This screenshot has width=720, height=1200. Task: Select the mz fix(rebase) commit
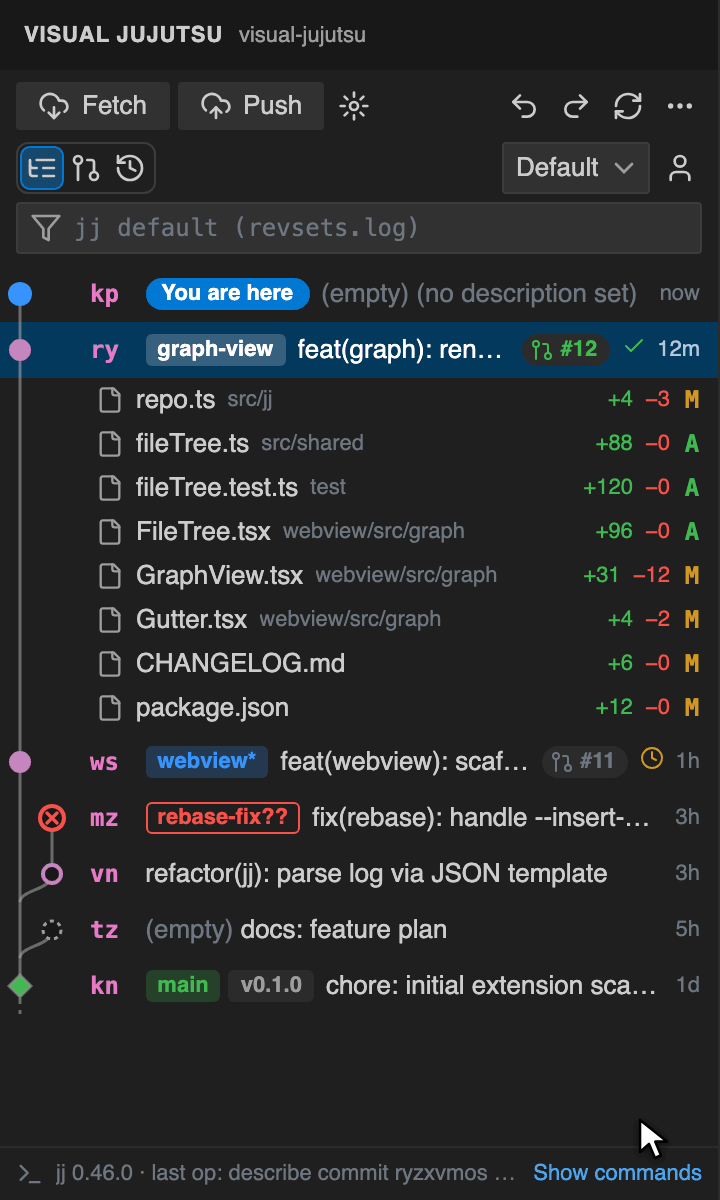click(x=360, y=818)
